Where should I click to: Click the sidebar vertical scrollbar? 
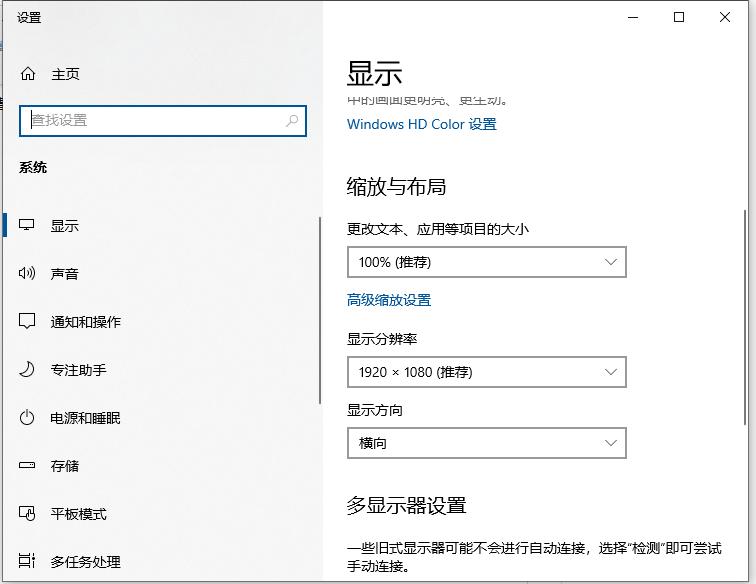(x=320, y=310)
